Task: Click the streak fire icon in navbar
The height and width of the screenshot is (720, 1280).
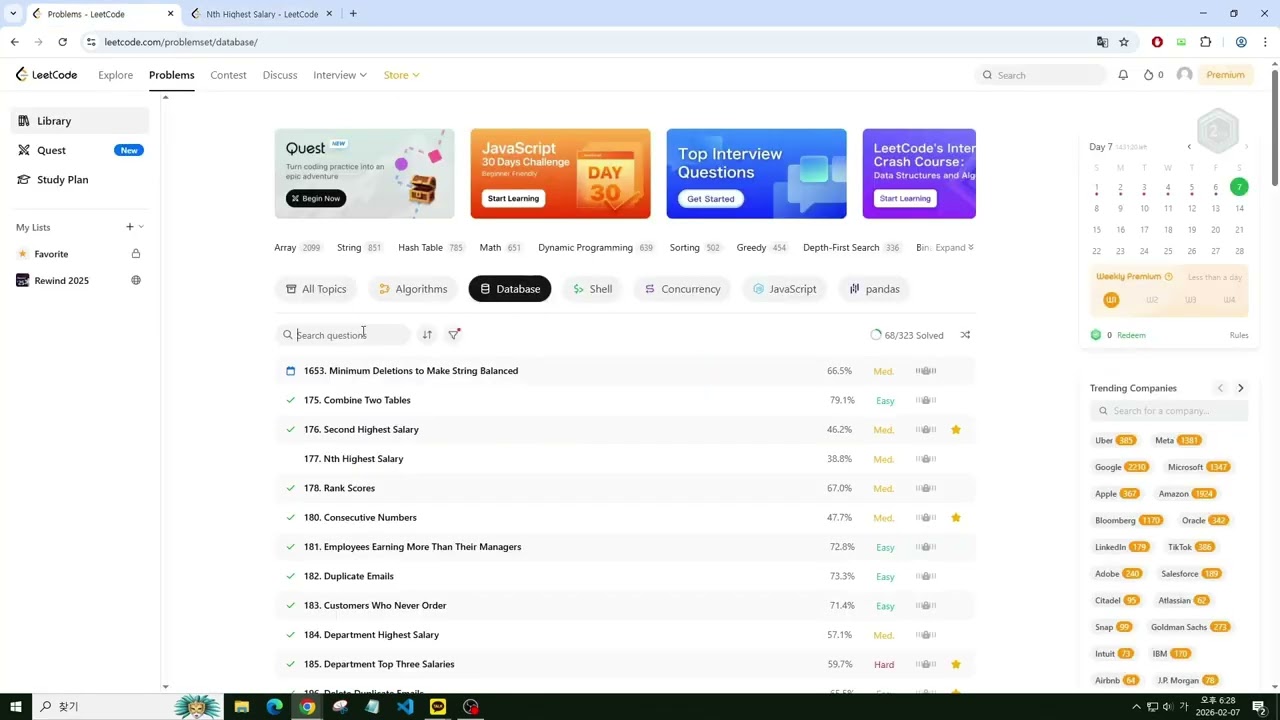Action: tap(1149, 75)
